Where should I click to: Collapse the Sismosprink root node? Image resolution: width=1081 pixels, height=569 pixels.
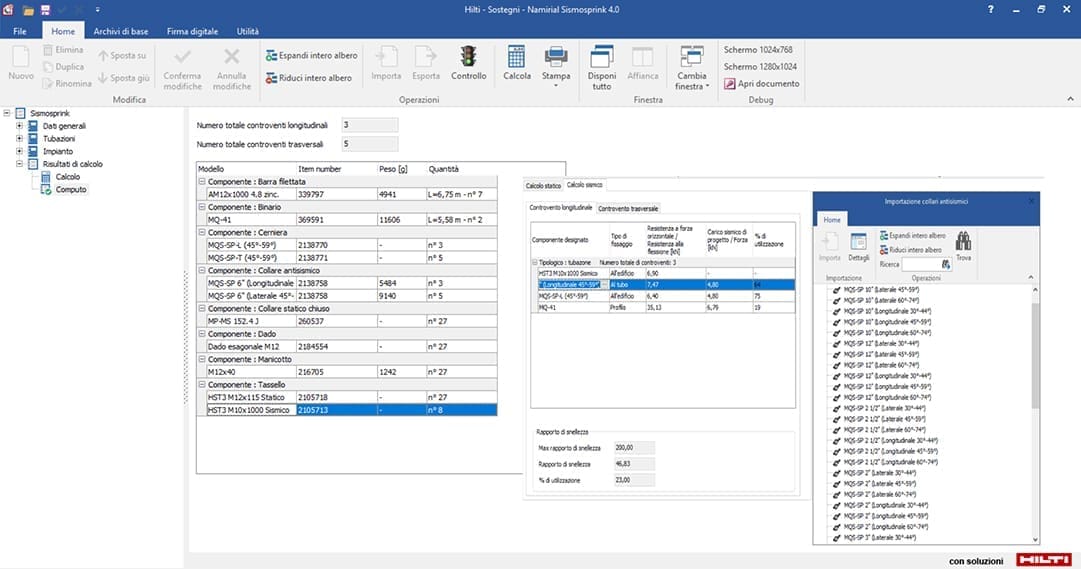pyautogui.click(x=7, y=113)
